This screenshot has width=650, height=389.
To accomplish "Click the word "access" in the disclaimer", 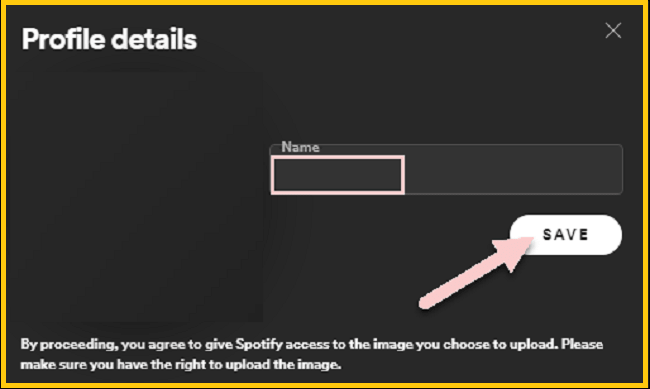I will tap(308, 345).
